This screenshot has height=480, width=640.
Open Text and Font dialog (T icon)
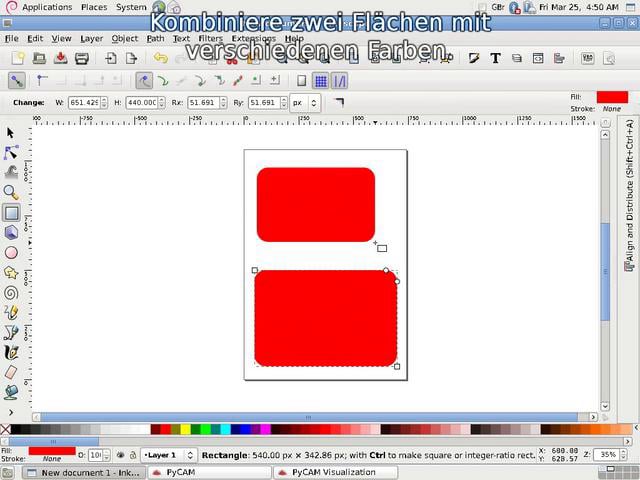(496, 58)
